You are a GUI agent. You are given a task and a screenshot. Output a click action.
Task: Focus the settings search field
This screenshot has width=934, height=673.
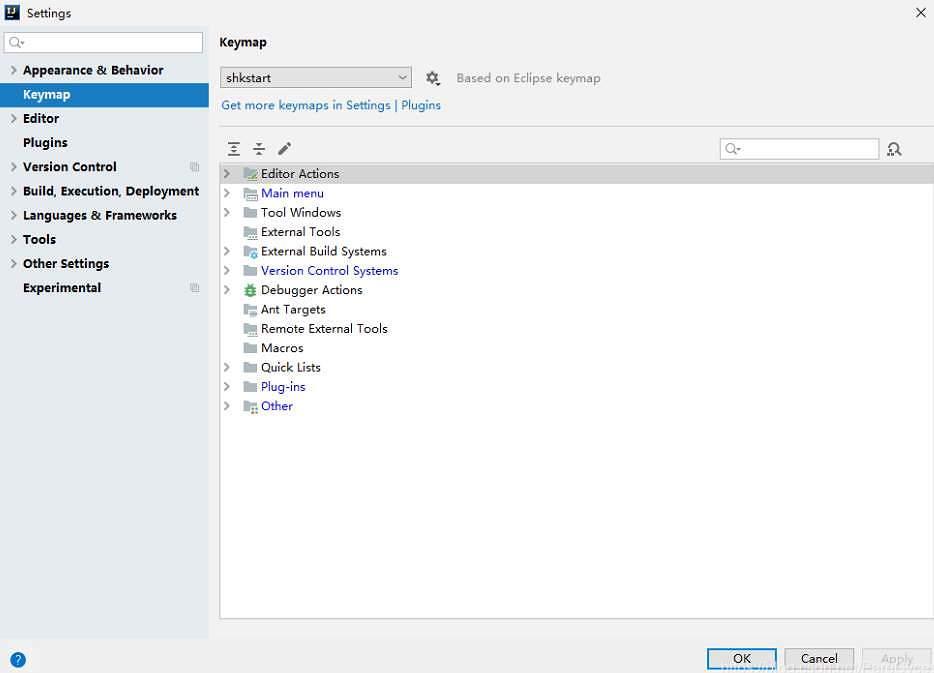103,42
